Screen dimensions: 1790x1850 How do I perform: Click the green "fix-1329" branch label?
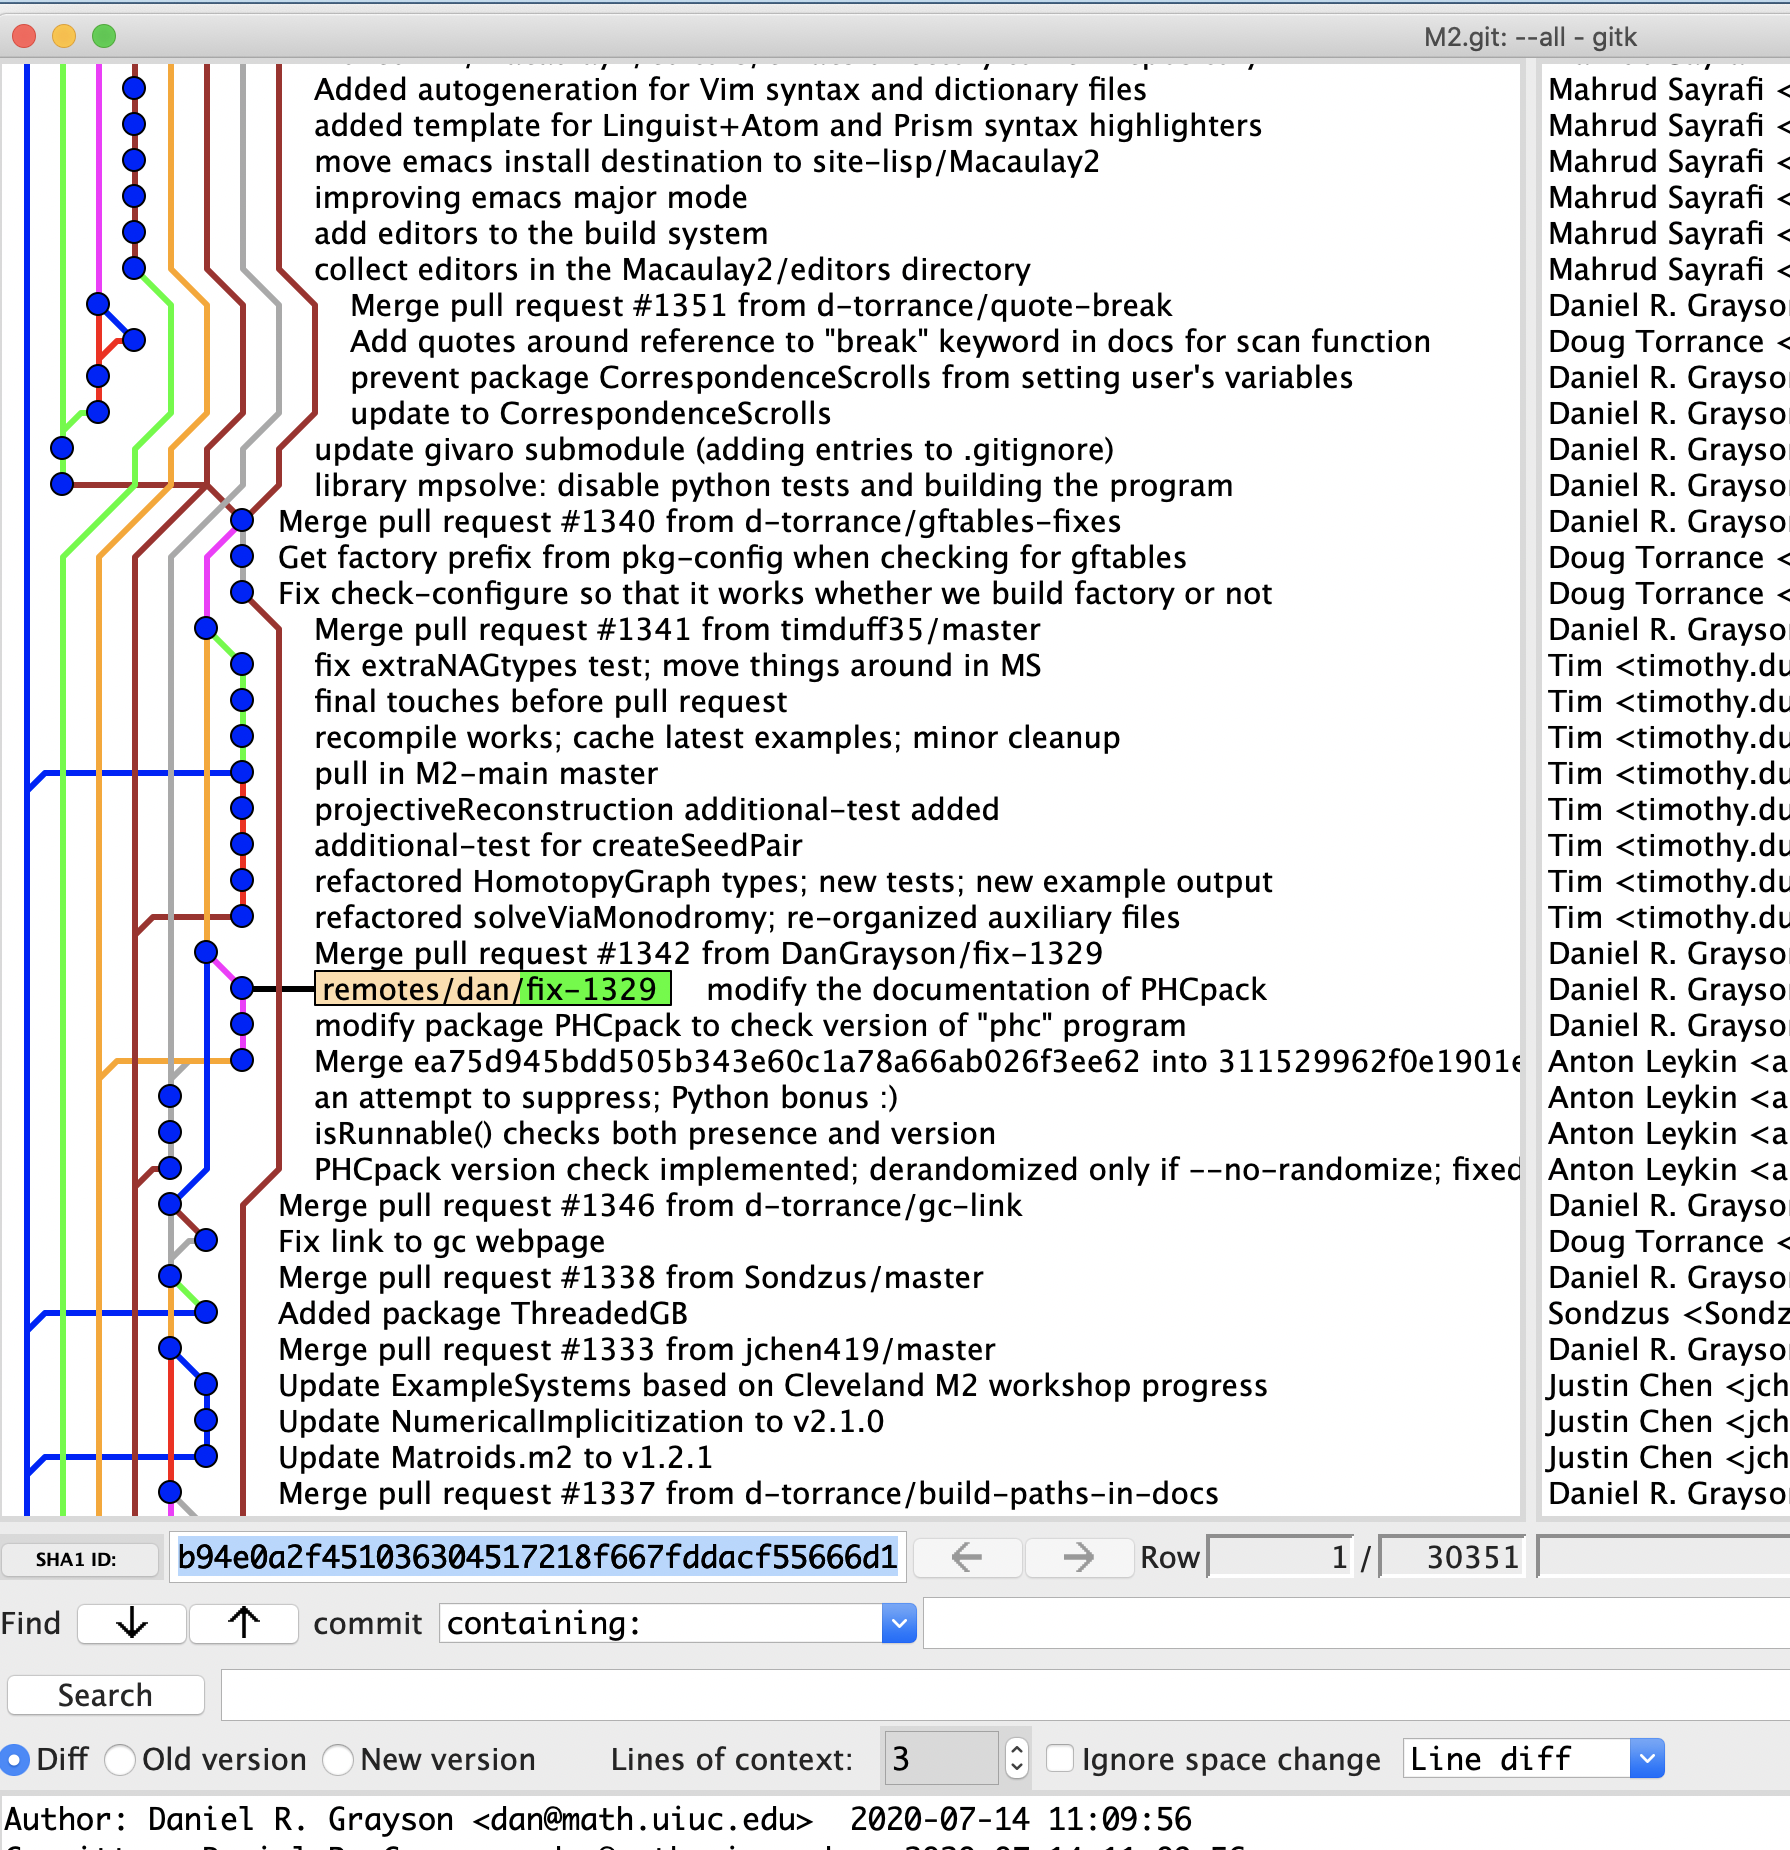pos(594,989)
